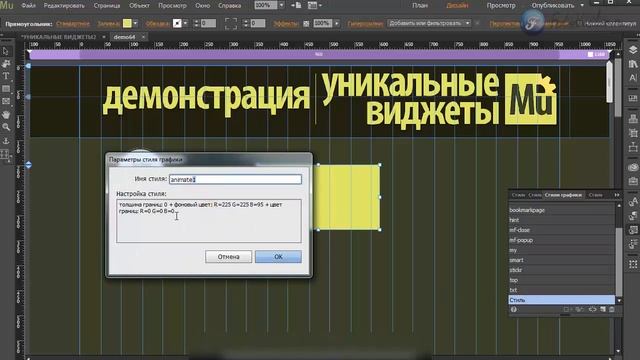
Task: Click the OK button in dialog
Action: click(278, 257)
